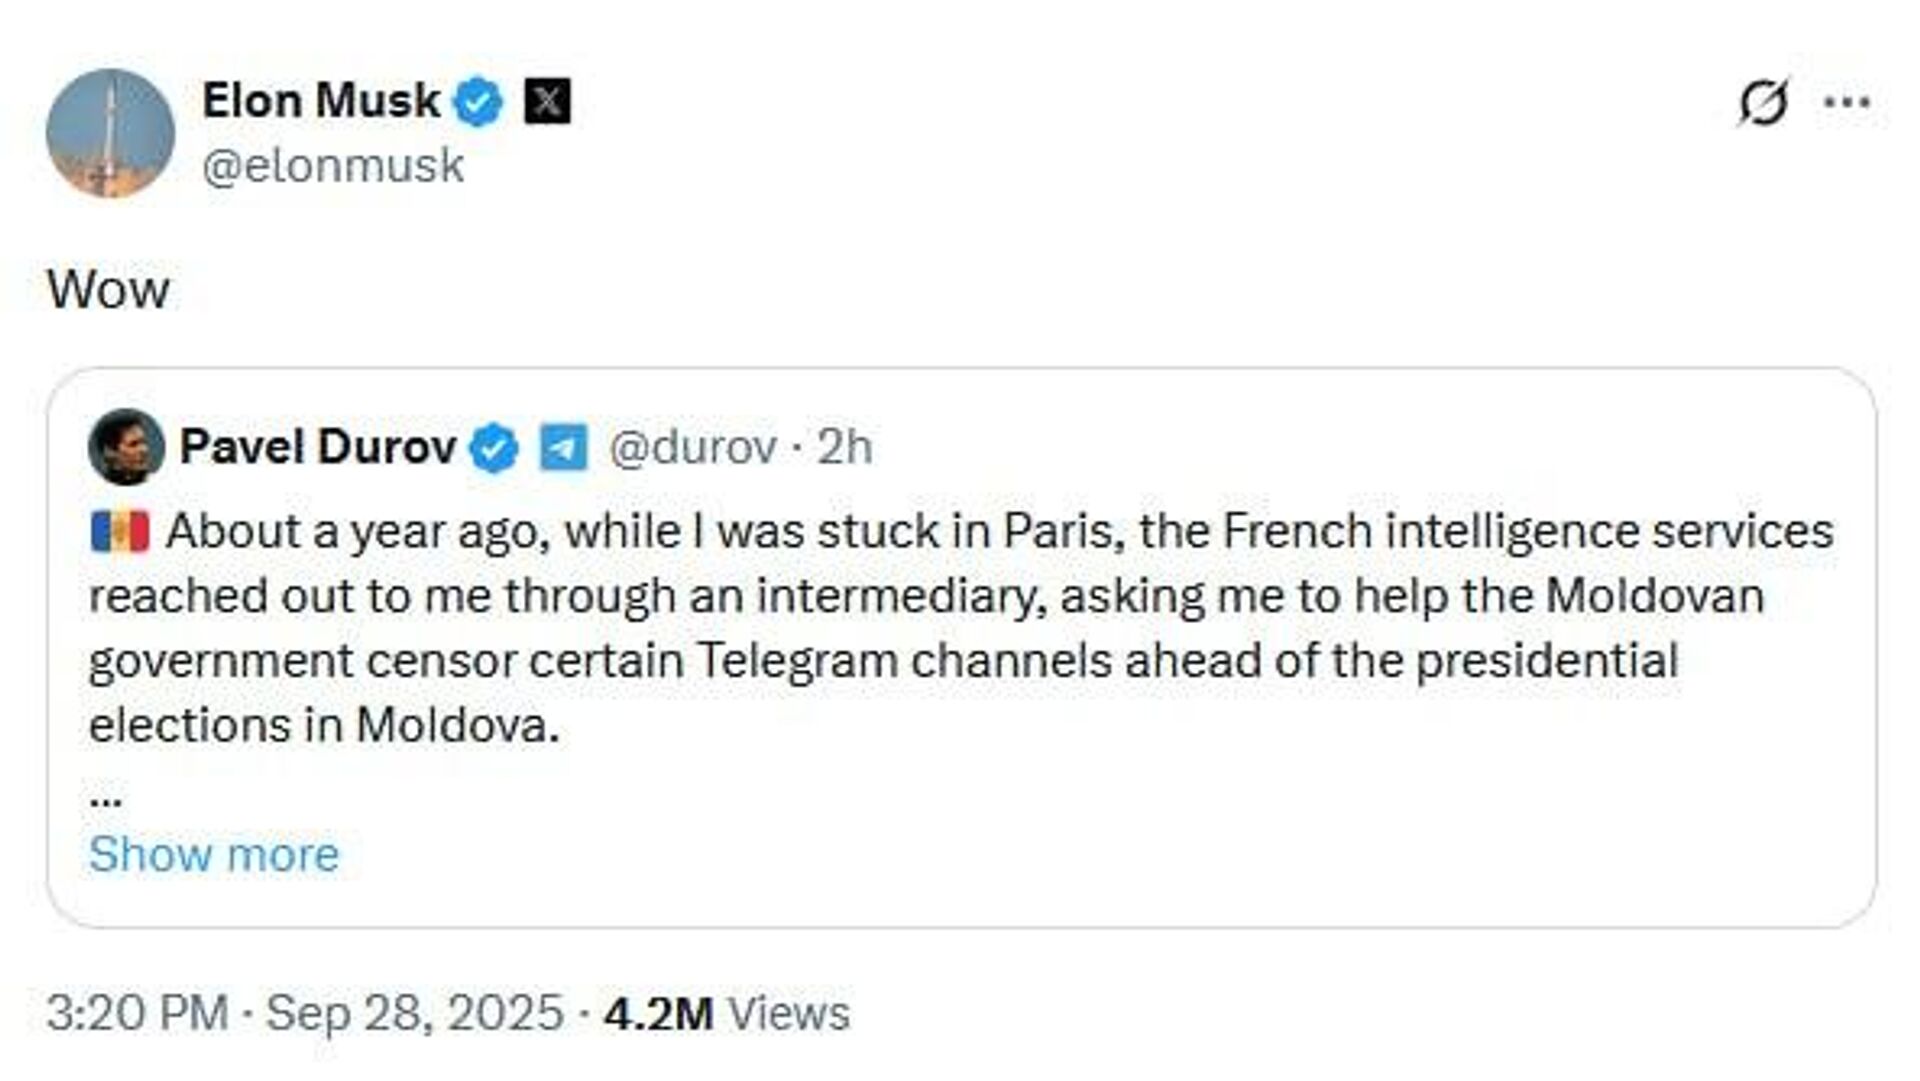Open the @elonmusk handle link

(333, 166)
